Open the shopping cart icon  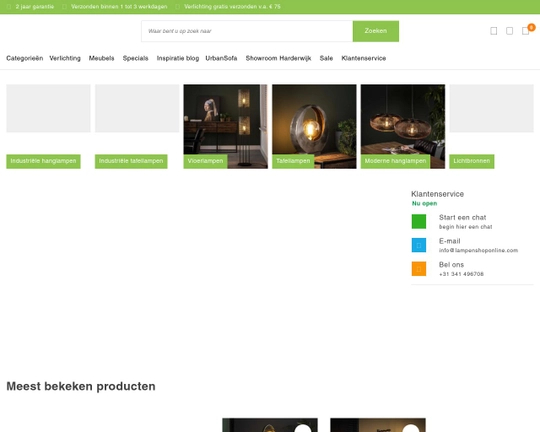coord(525,31)
